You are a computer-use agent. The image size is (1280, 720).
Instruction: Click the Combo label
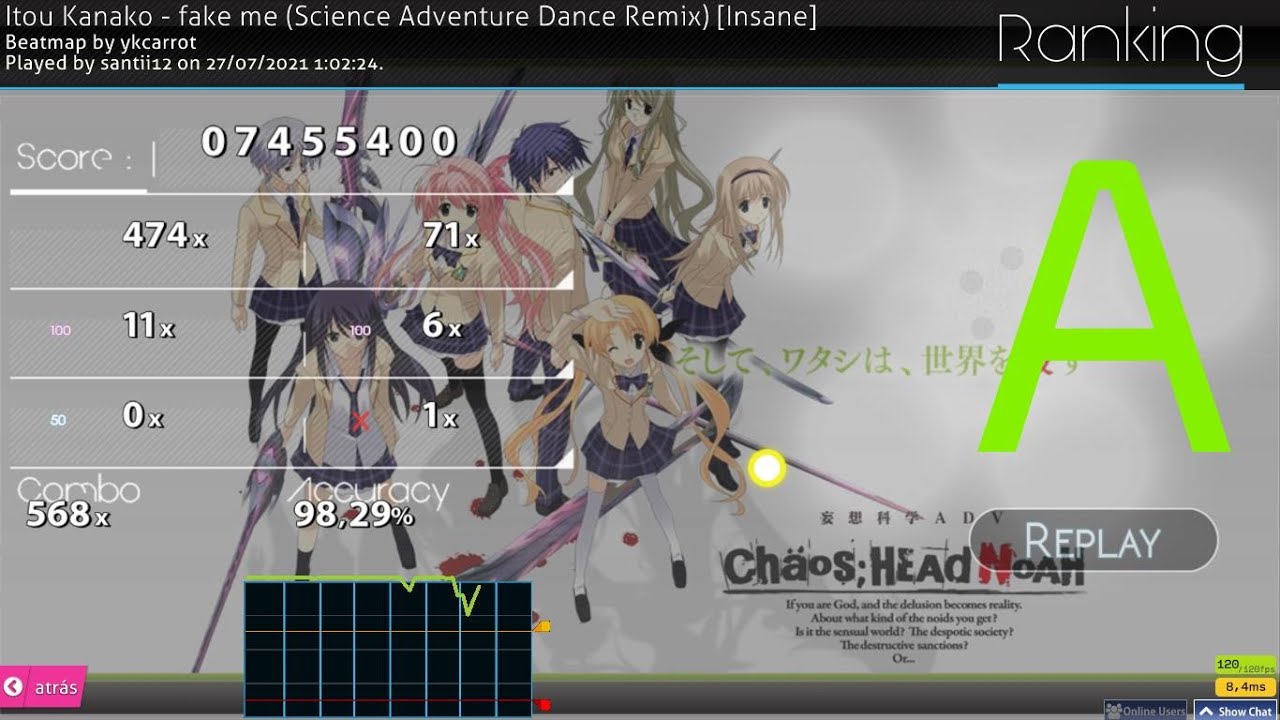point(79,490)
